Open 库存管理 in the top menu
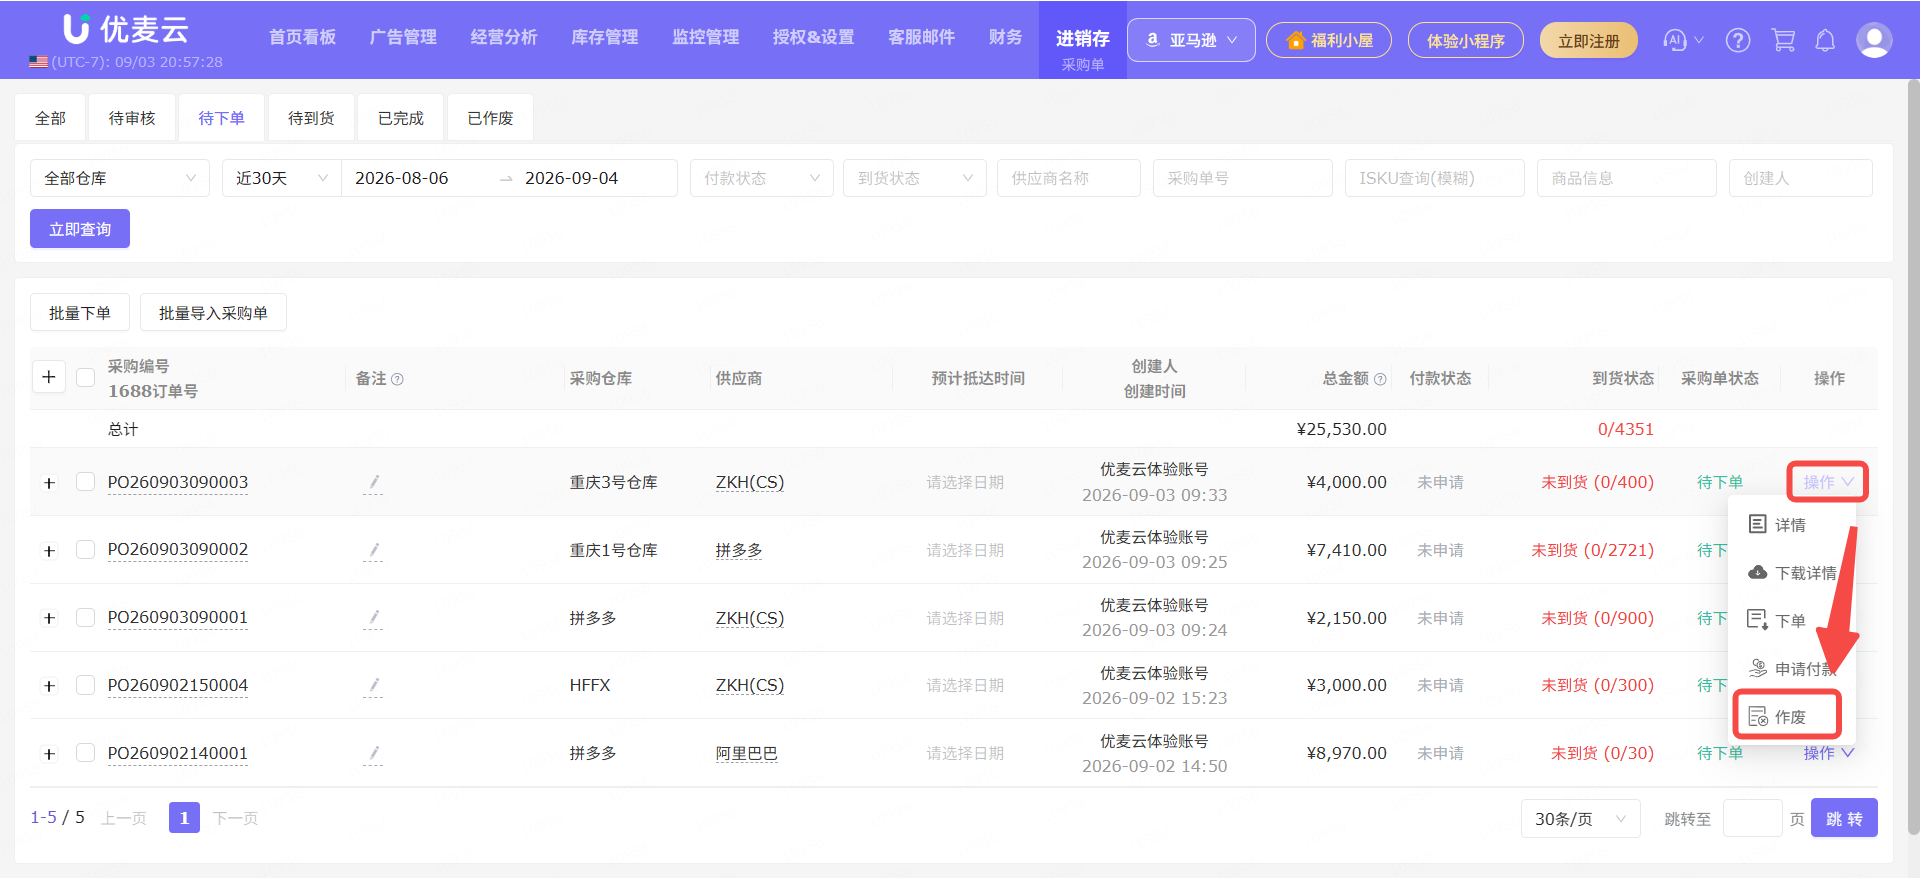This screenshot has height=878, width=1920. tap(605, 37)
